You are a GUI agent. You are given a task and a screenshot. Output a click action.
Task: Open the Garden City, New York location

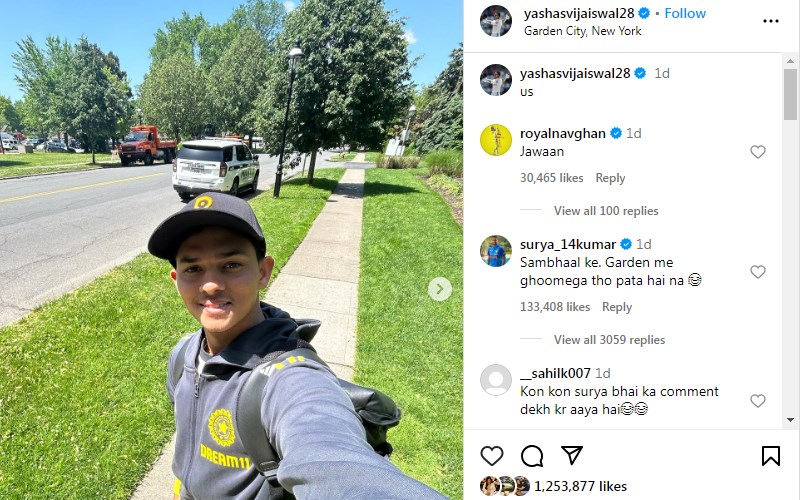(x=583, y=31)
